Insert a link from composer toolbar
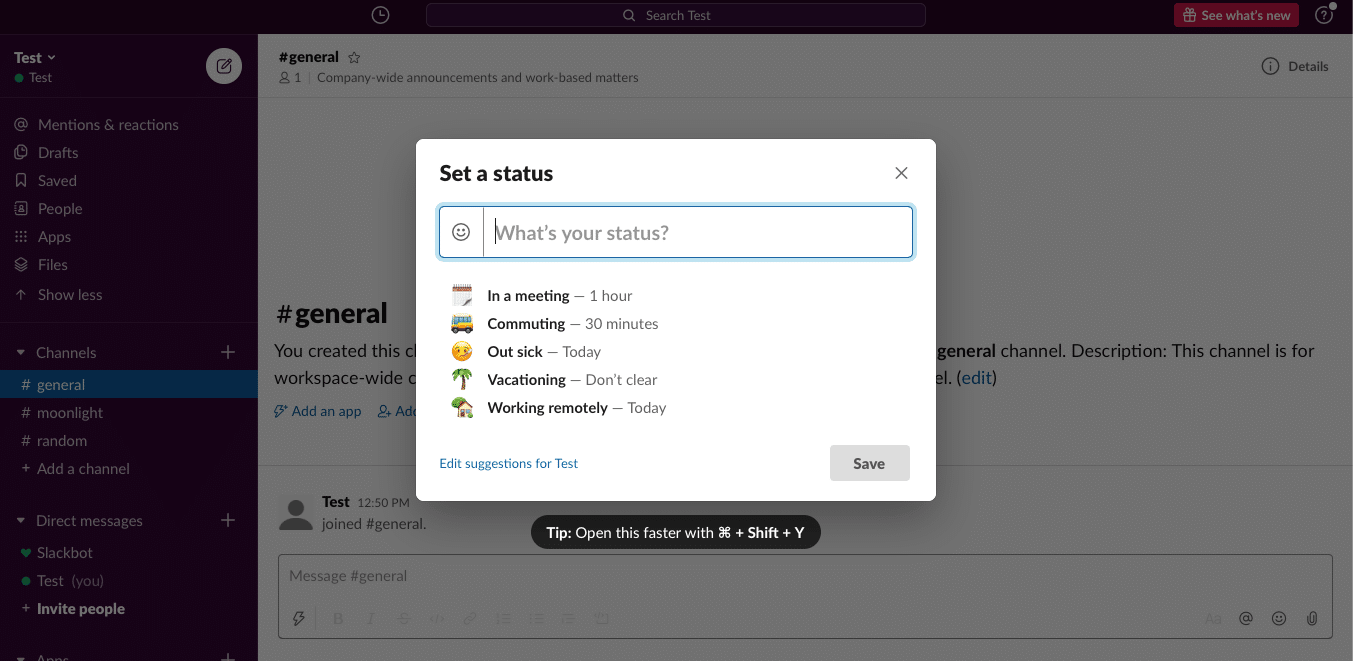Screen dimensions: 1353x661 470,619
